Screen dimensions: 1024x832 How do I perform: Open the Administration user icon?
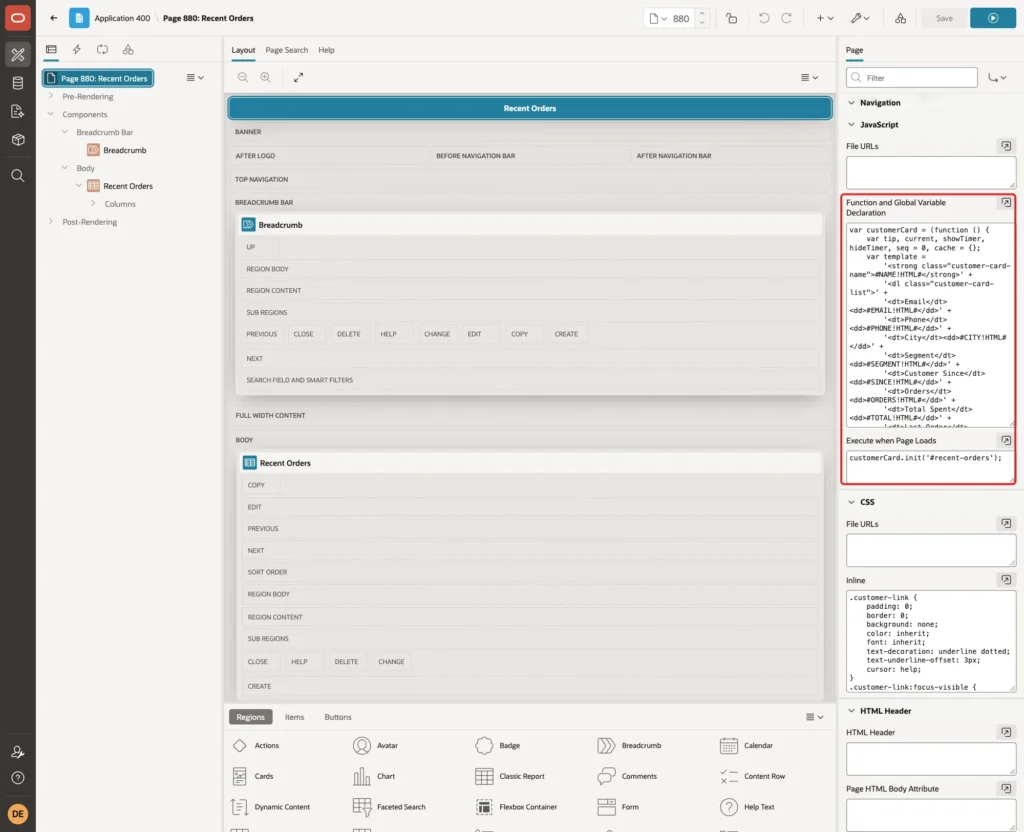click(18, 752)
